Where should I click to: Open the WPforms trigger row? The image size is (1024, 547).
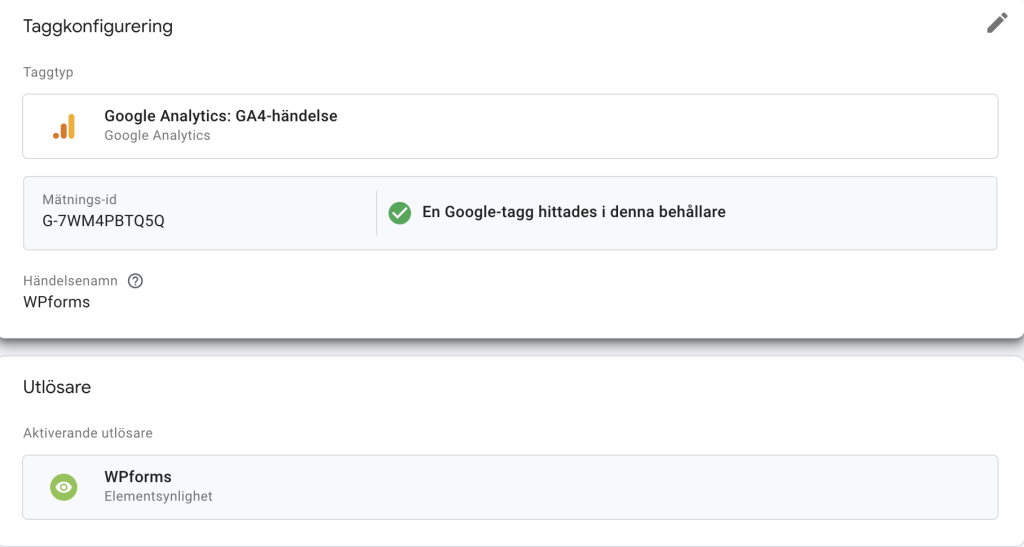(x=510, y=487)
